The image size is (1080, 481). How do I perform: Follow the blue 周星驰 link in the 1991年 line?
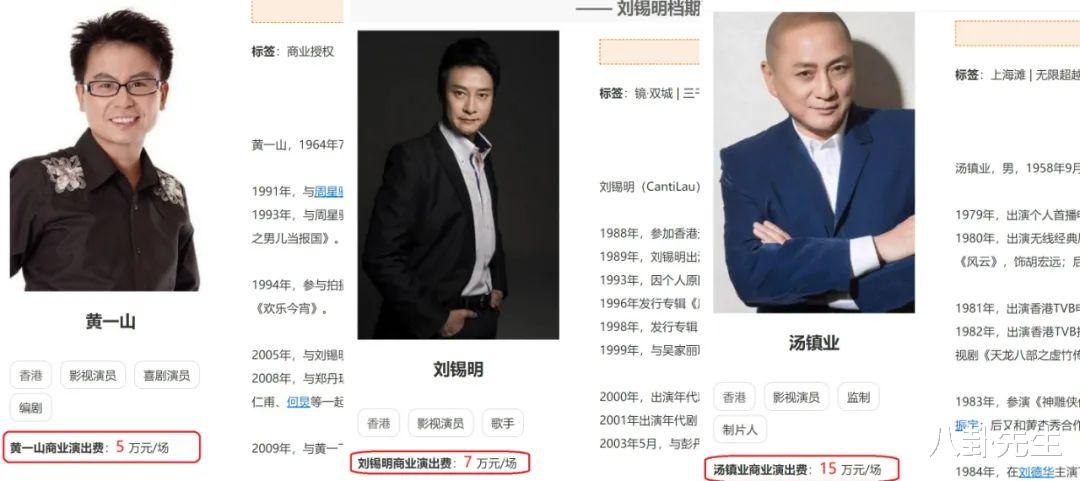pos(329,192)
